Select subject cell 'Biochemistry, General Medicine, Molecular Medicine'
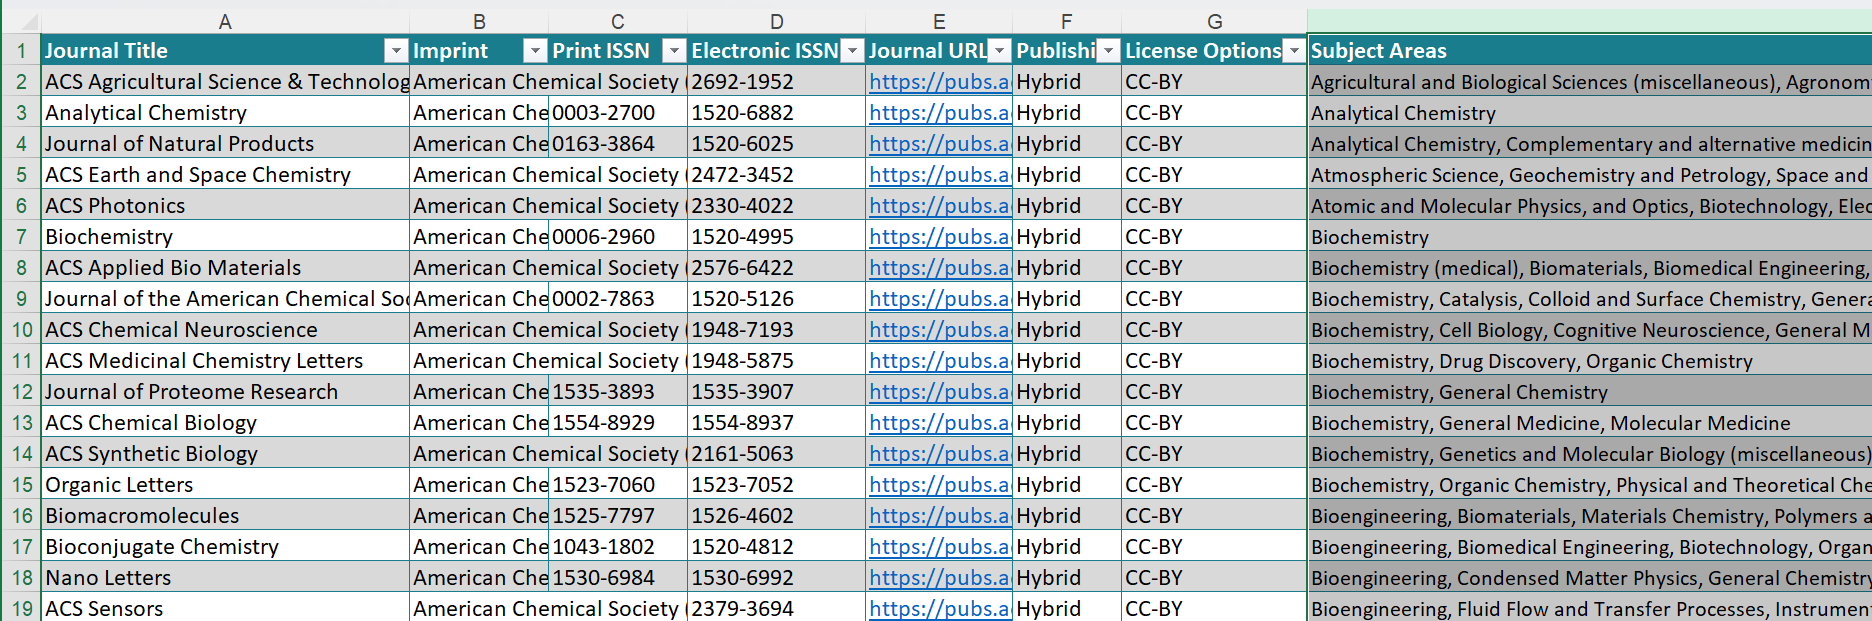 pyautogui.click(x=1589, y=423)
